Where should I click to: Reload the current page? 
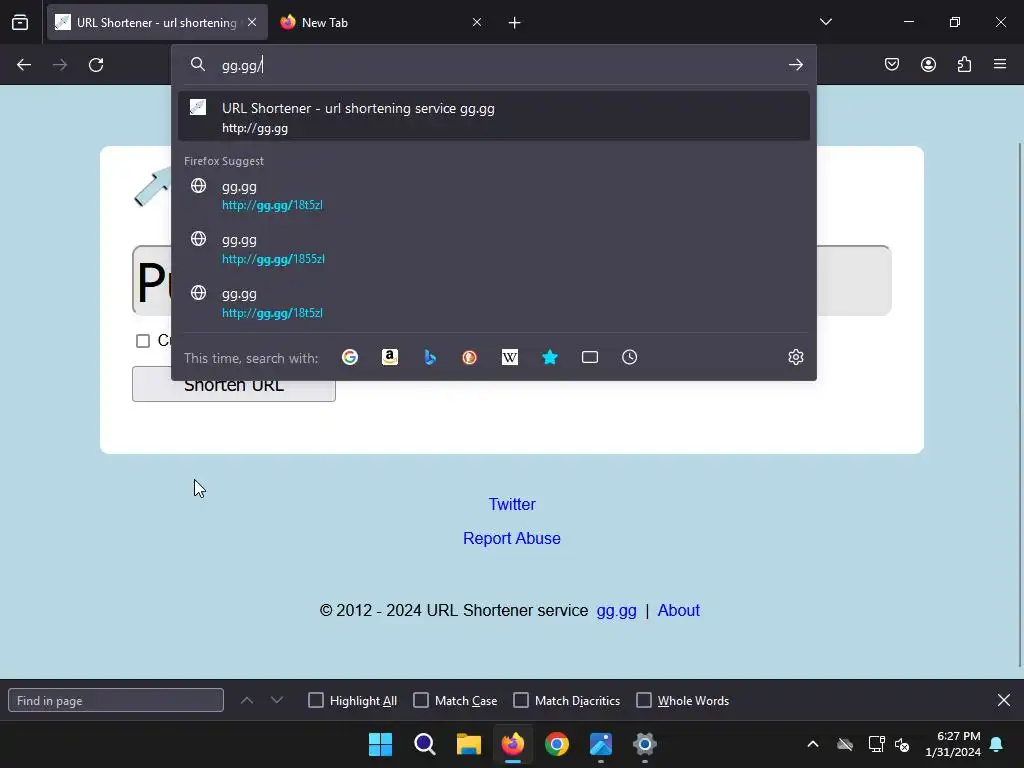(x=96, y=65)
